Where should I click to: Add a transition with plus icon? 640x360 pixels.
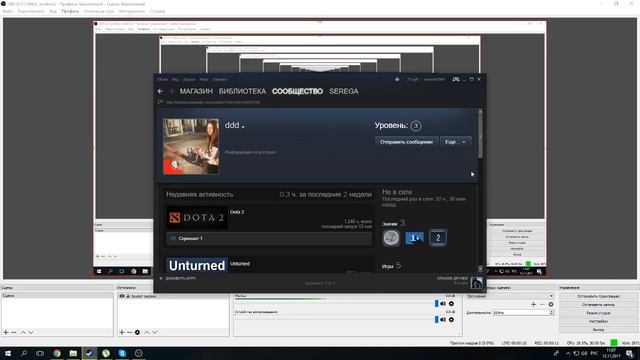click(533, 304)
